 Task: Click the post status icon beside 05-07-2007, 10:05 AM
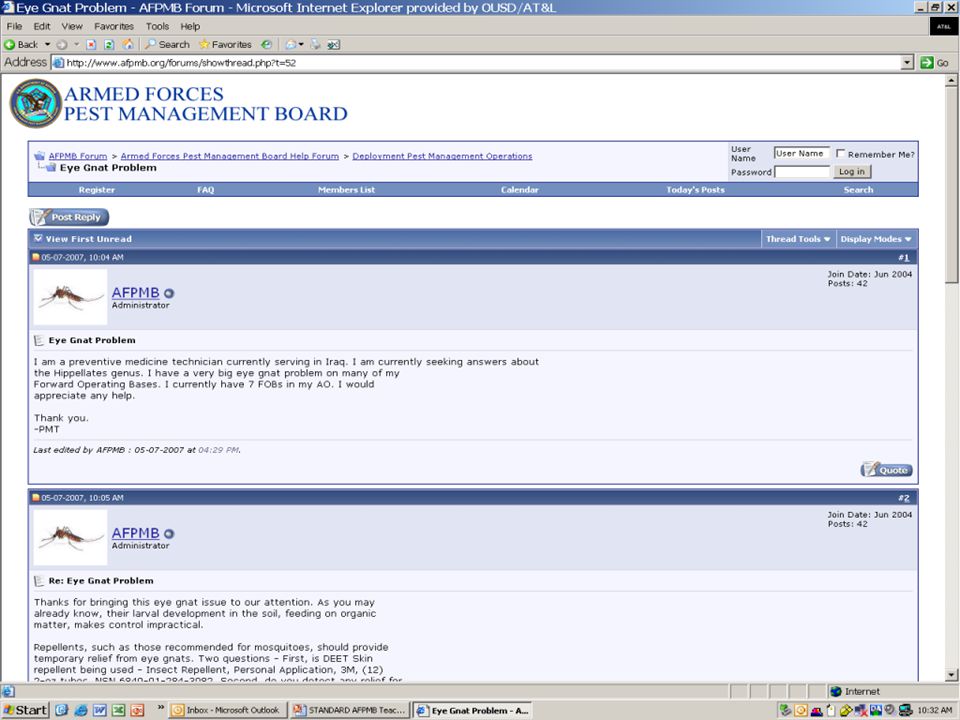[x=36, y=498]
